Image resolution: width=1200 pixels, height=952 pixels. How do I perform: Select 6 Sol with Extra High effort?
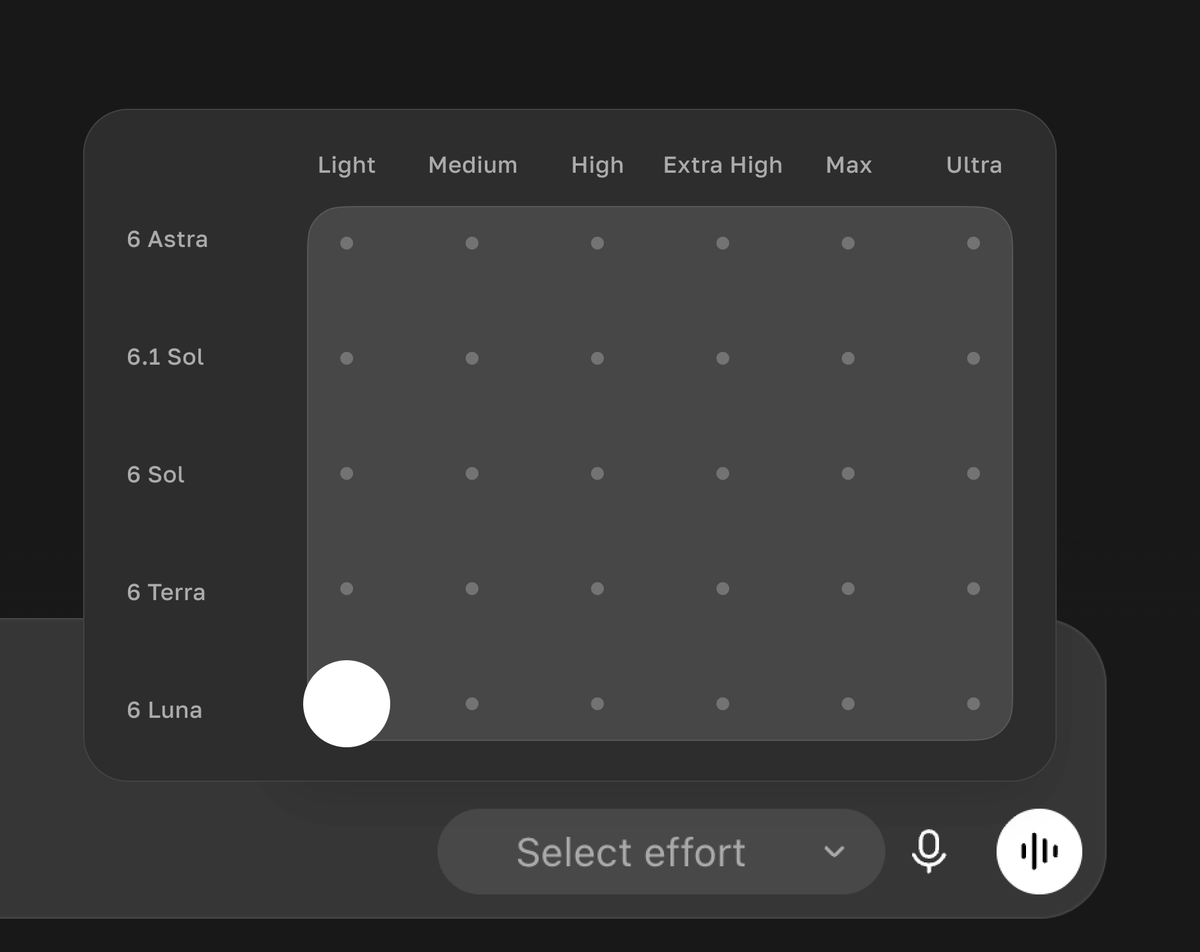click(723, 473)
